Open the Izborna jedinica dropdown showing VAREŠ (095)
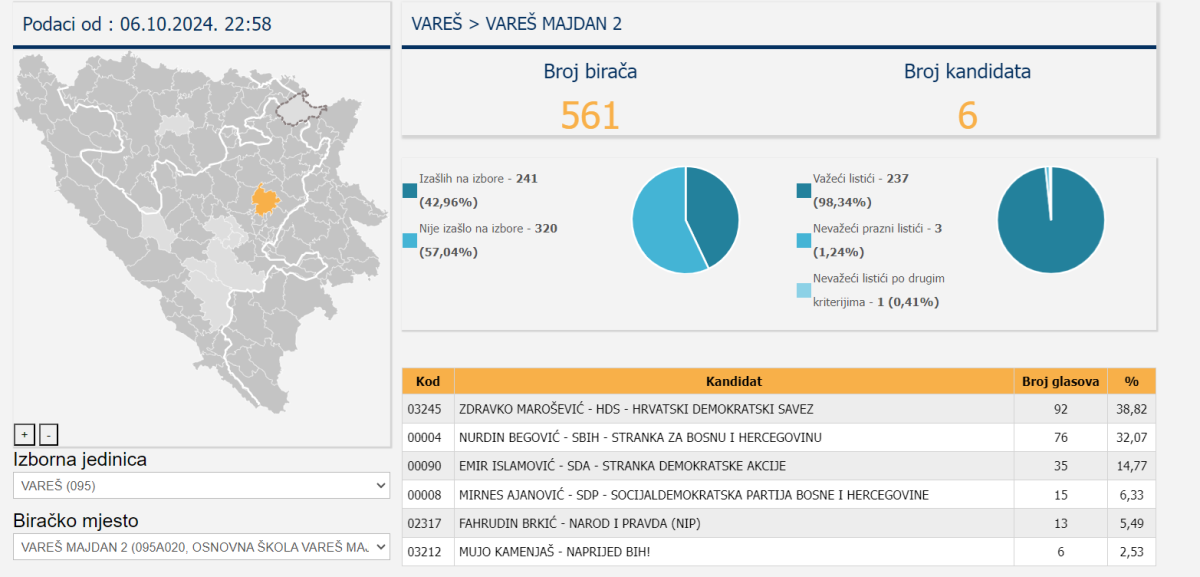 tap(201, 485)
